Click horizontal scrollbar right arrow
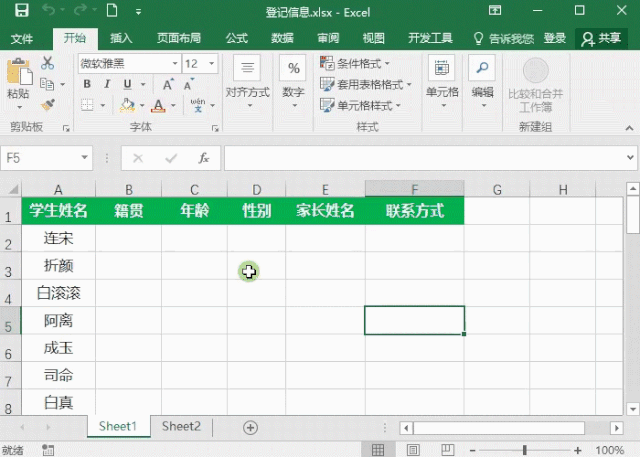640x457 pixels. 617,428
